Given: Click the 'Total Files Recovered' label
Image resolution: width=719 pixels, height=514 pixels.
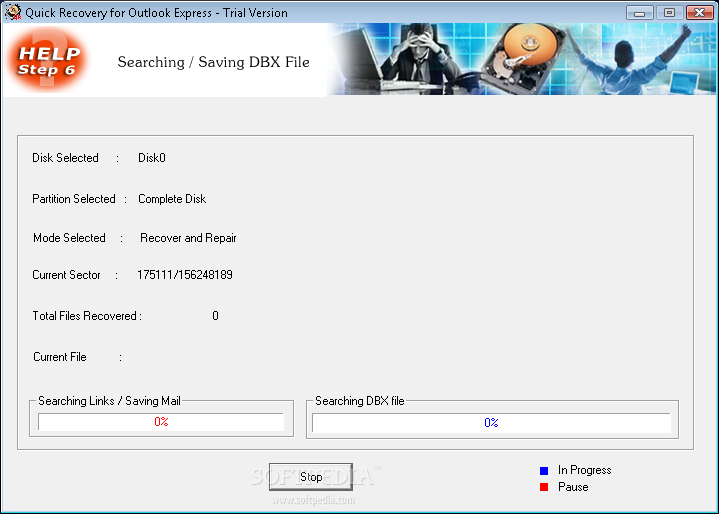Looking at the screenshot, I should 87,316.
